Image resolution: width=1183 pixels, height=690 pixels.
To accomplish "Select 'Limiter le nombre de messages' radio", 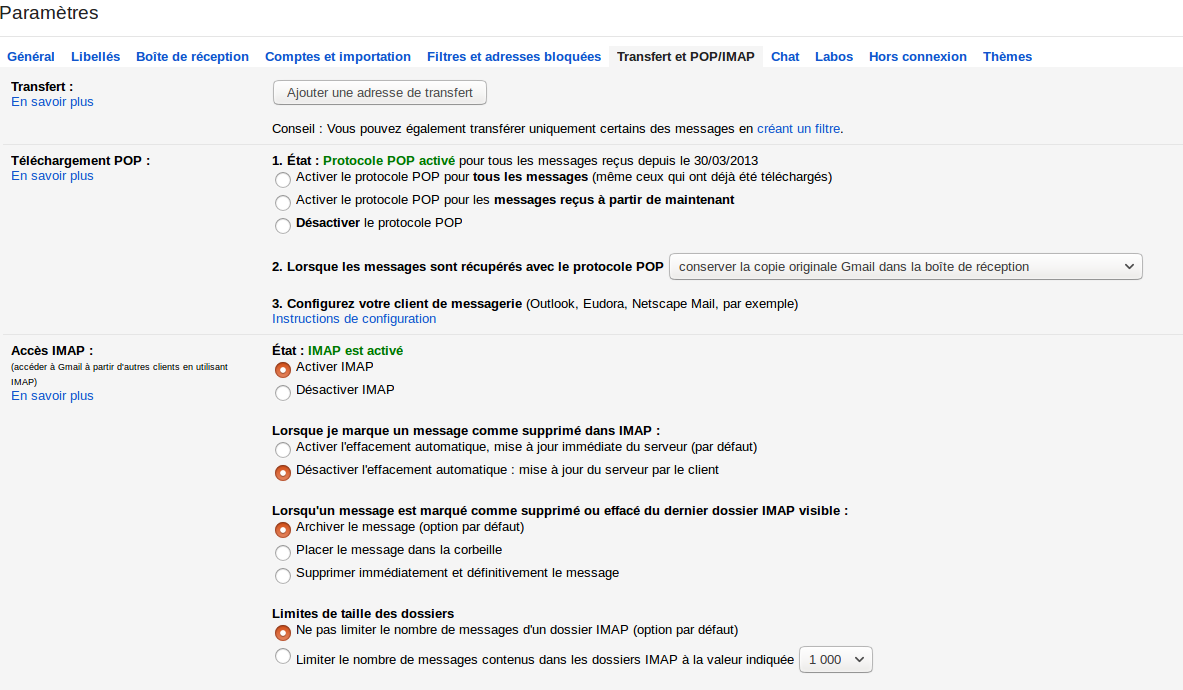I will click(283, 657).
